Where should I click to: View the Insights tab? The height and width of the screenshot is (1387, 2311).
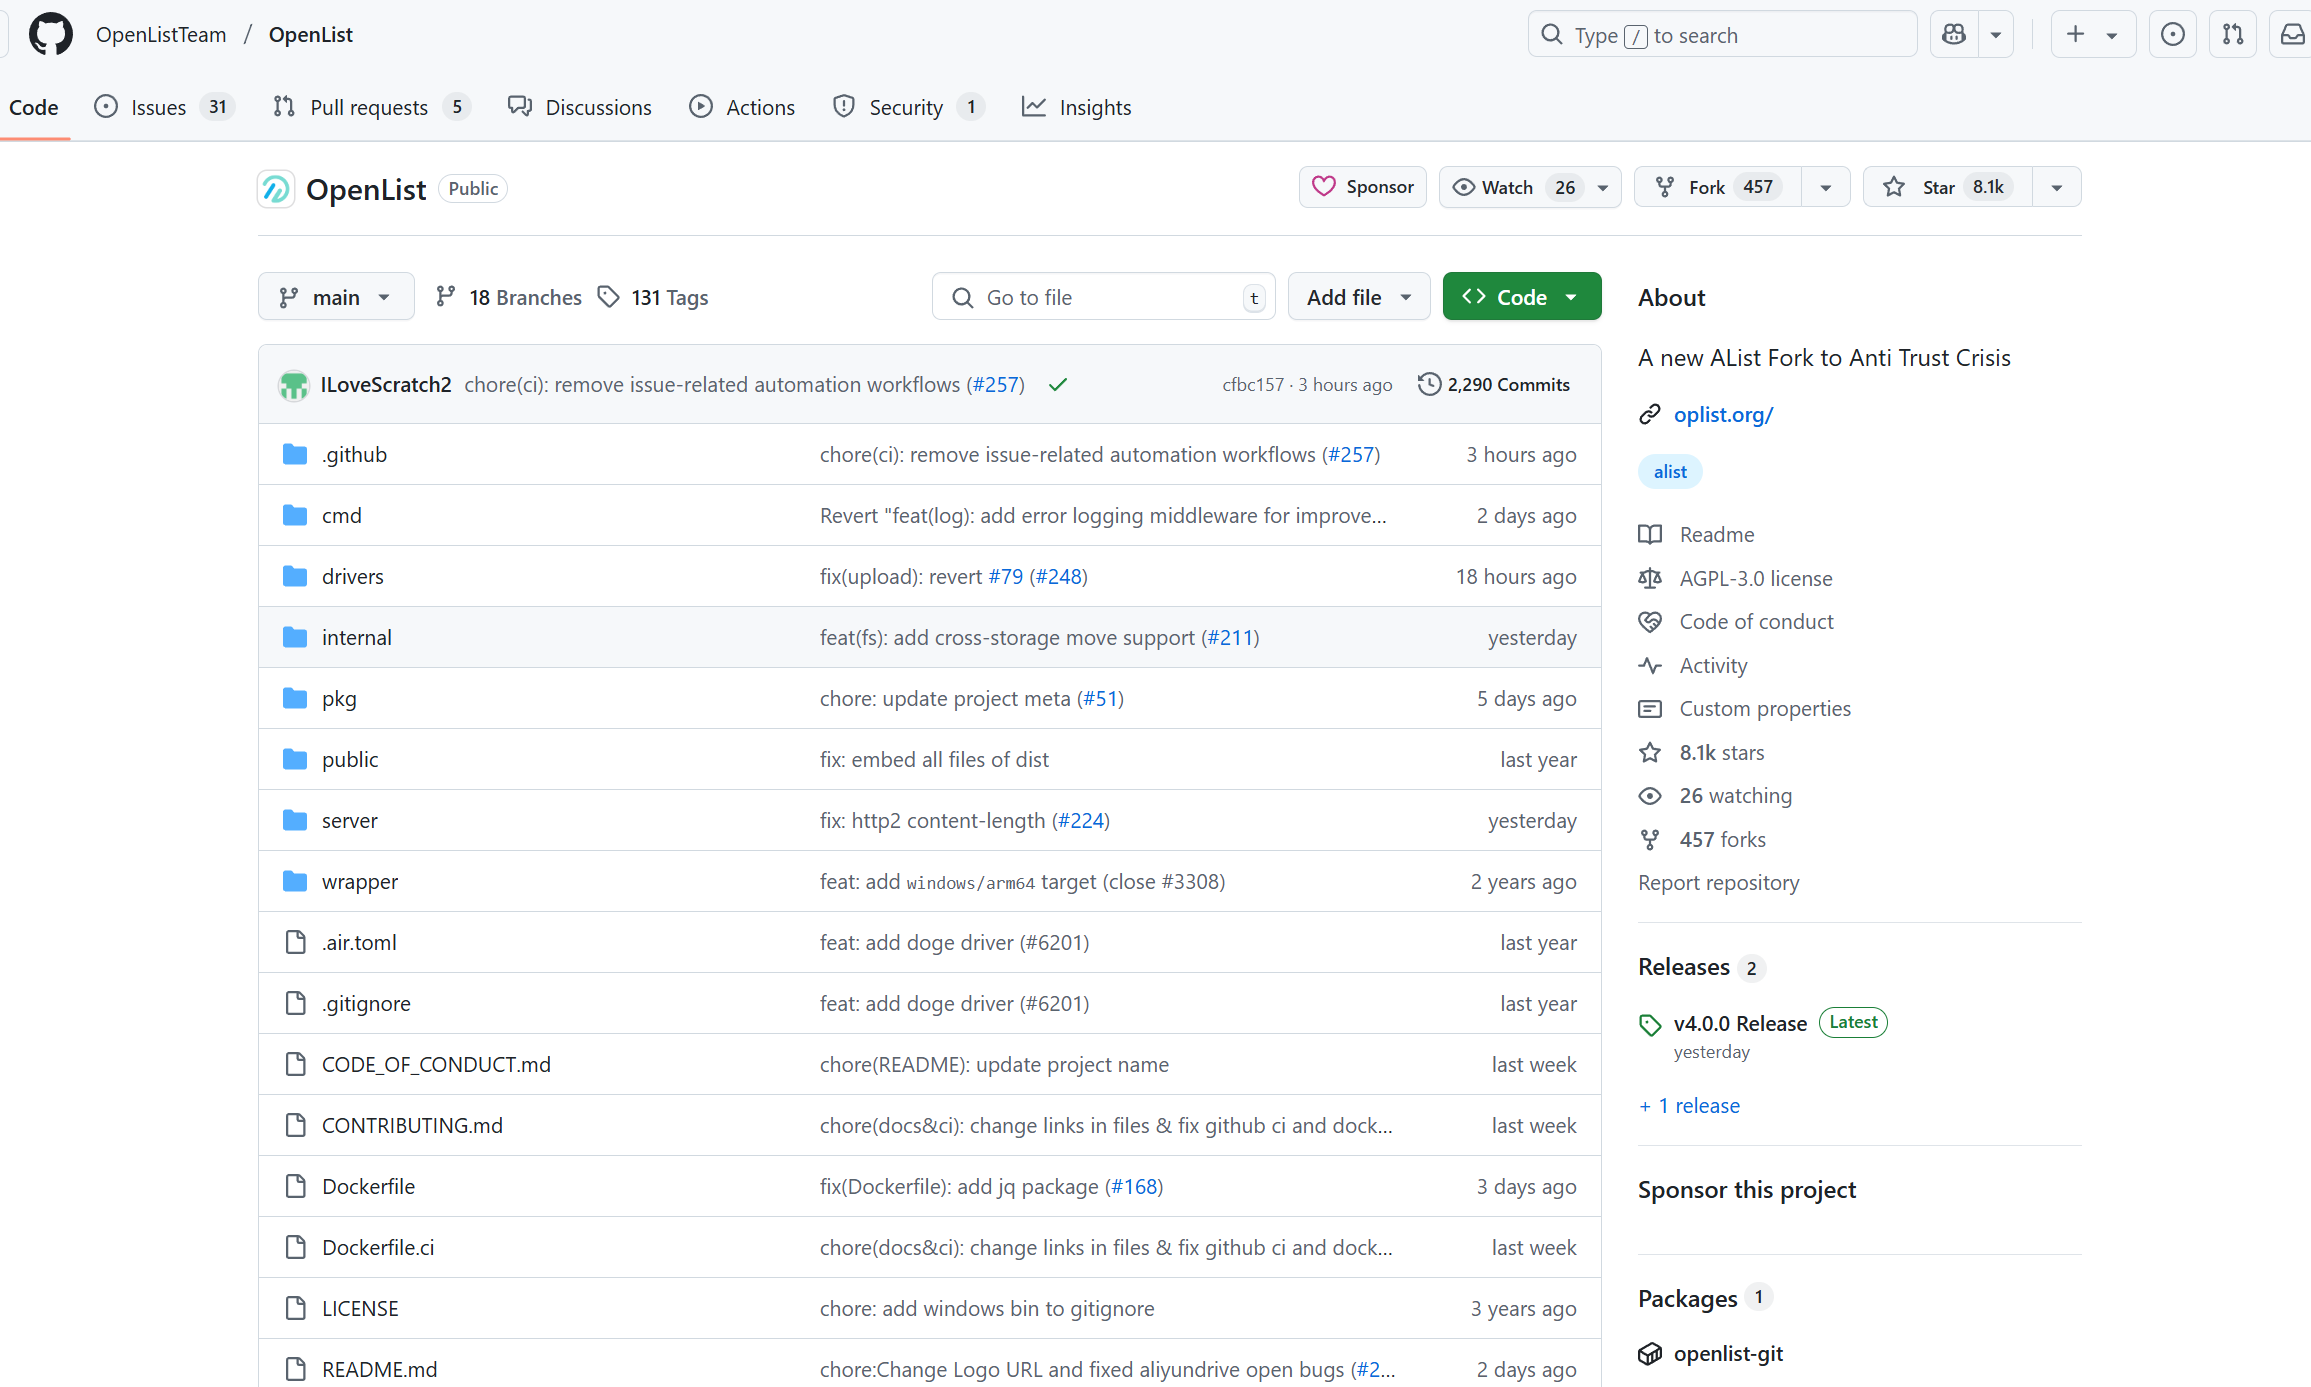[x=1076, y=107]
